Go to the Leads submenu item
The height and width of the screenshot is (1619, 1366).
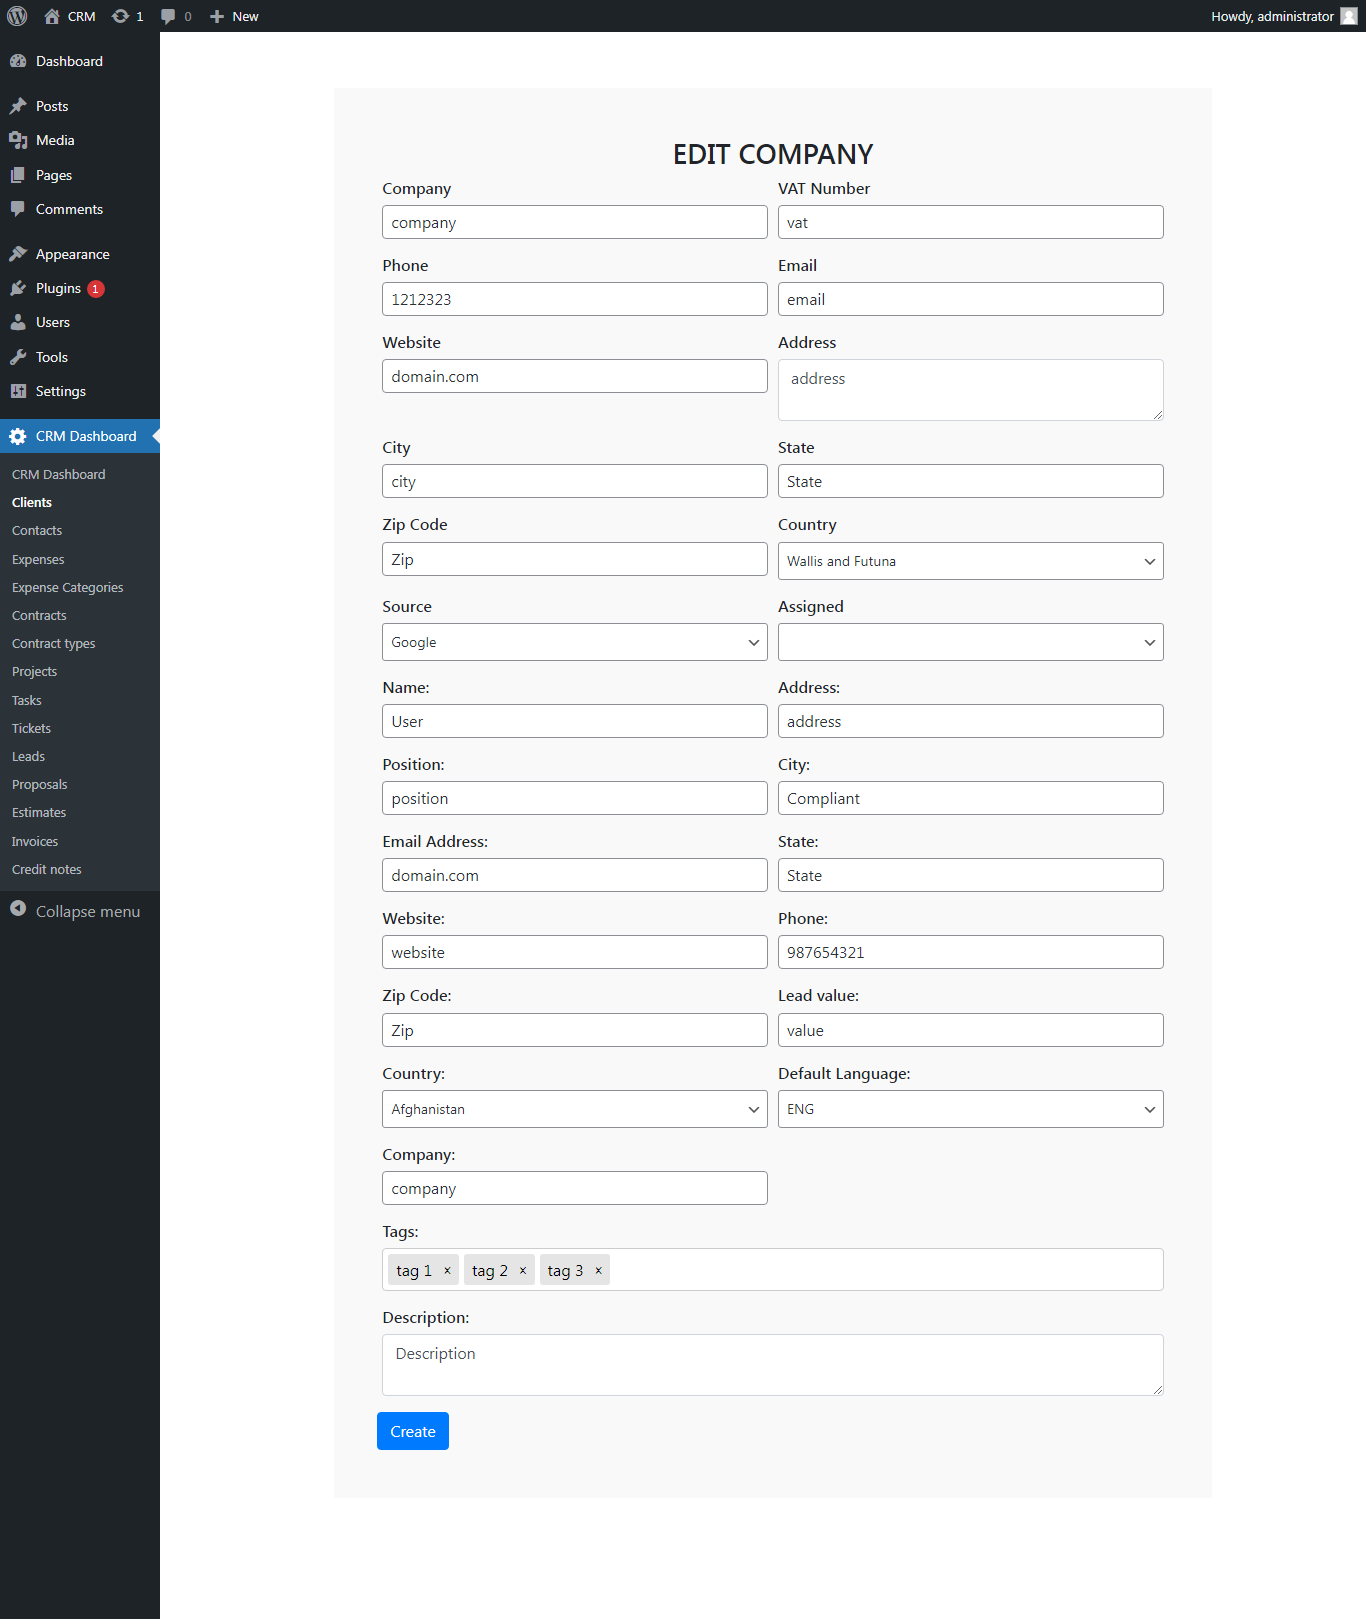[28, 756]
